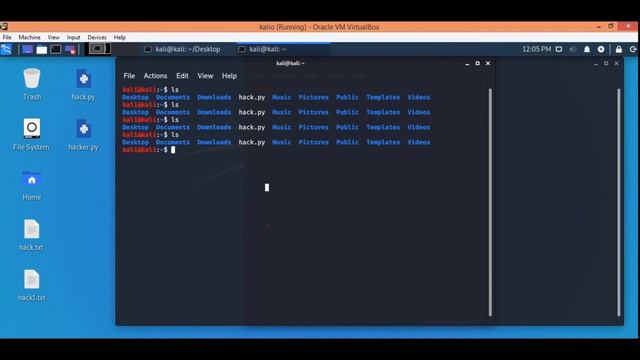Open the file manager panel launcher

coord(42,49)
